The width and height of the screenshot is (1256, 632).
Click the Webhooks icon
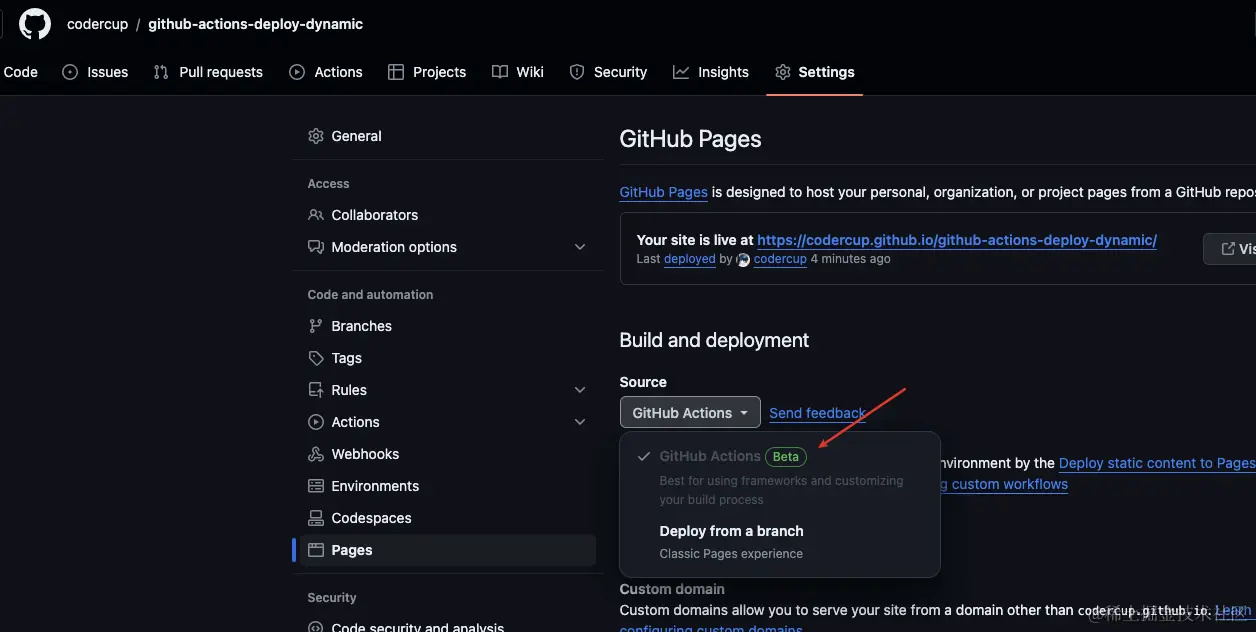coord(316,454)
